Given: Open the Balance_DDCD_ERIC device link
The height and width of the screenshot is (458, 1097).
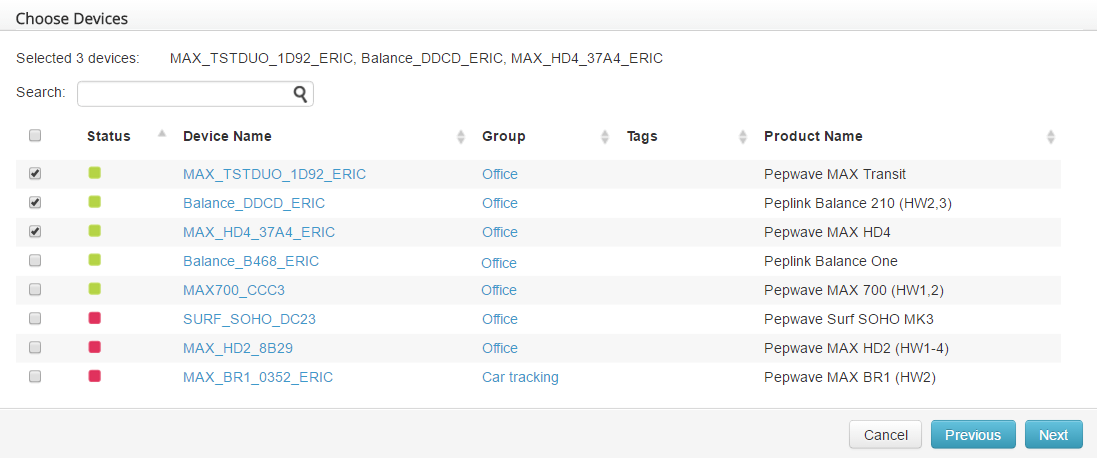Looking at the screenshot, I should pyautogui.click(x=254, y=203).
